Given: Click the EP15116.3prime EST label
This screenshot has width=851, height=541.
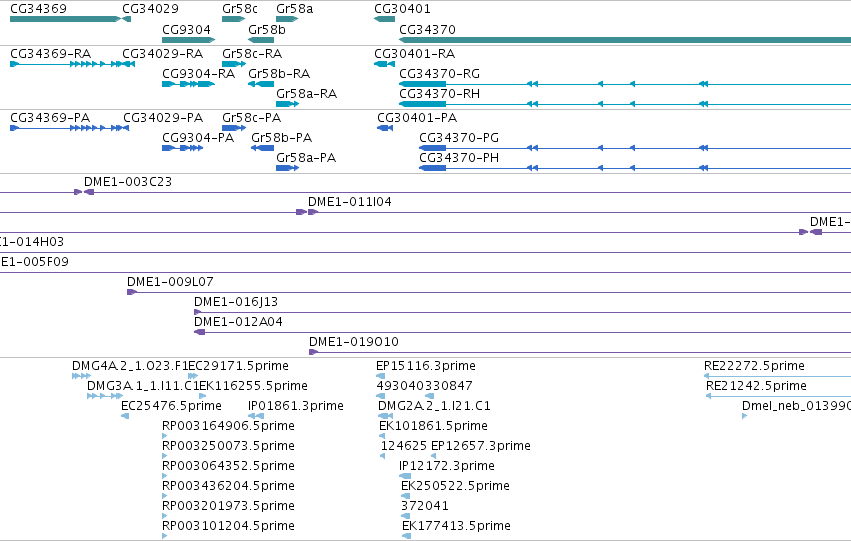Looking at the screenshot, I should point(426,366).
